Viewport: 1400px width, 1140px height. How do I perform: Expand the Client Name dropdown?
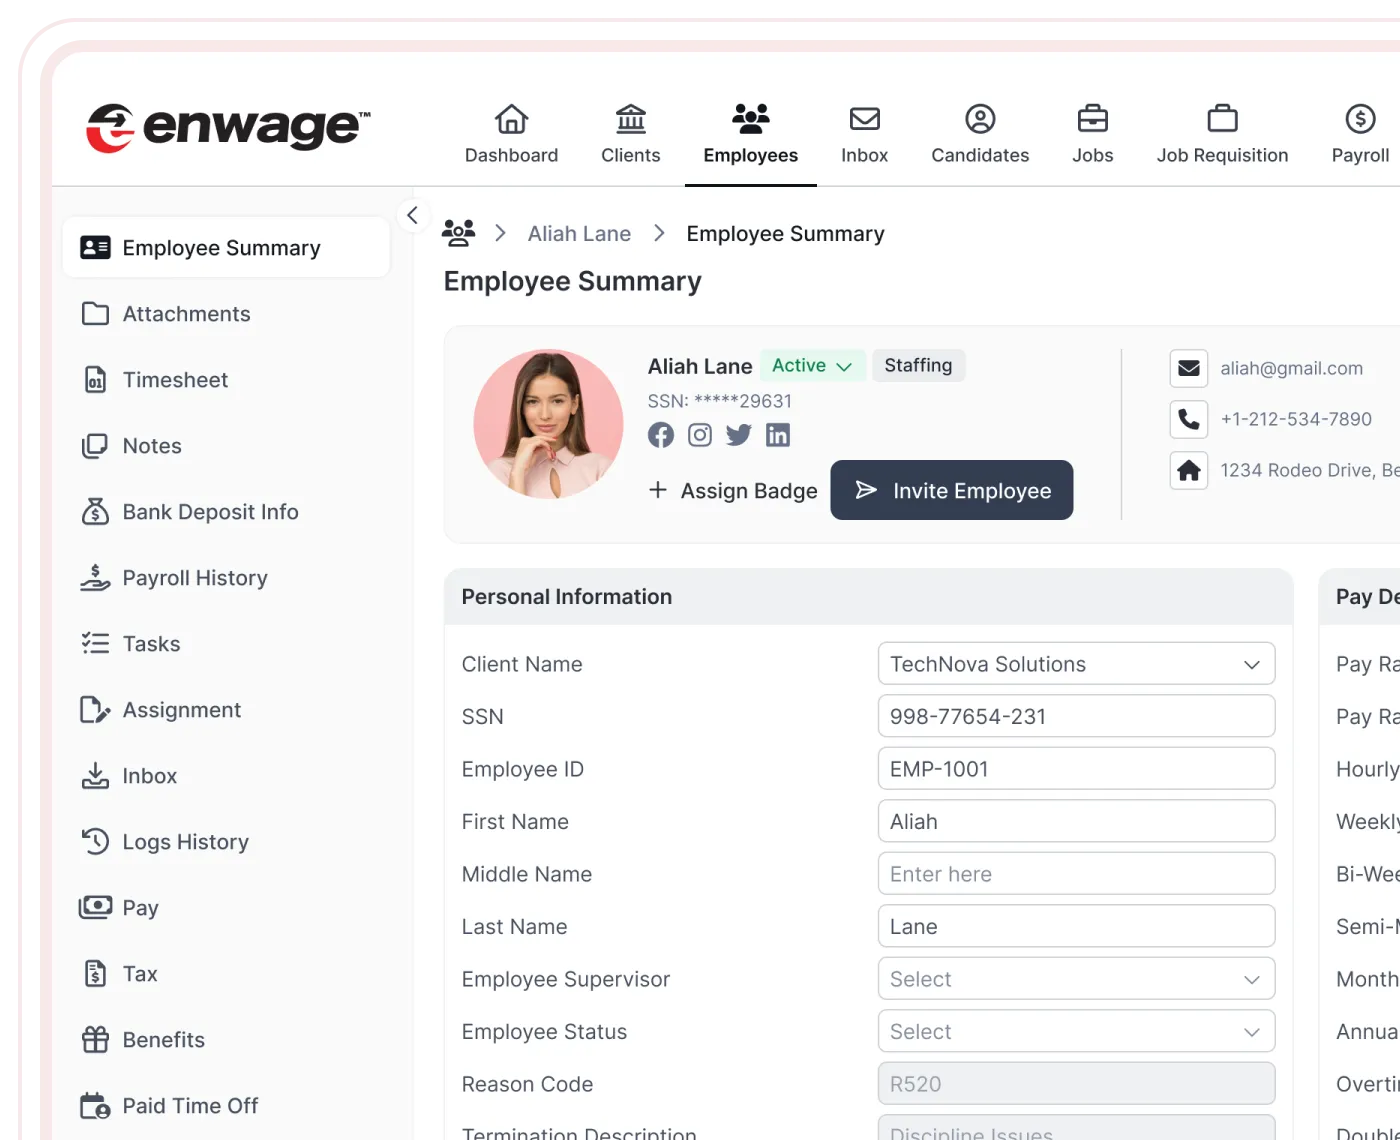1076,664
